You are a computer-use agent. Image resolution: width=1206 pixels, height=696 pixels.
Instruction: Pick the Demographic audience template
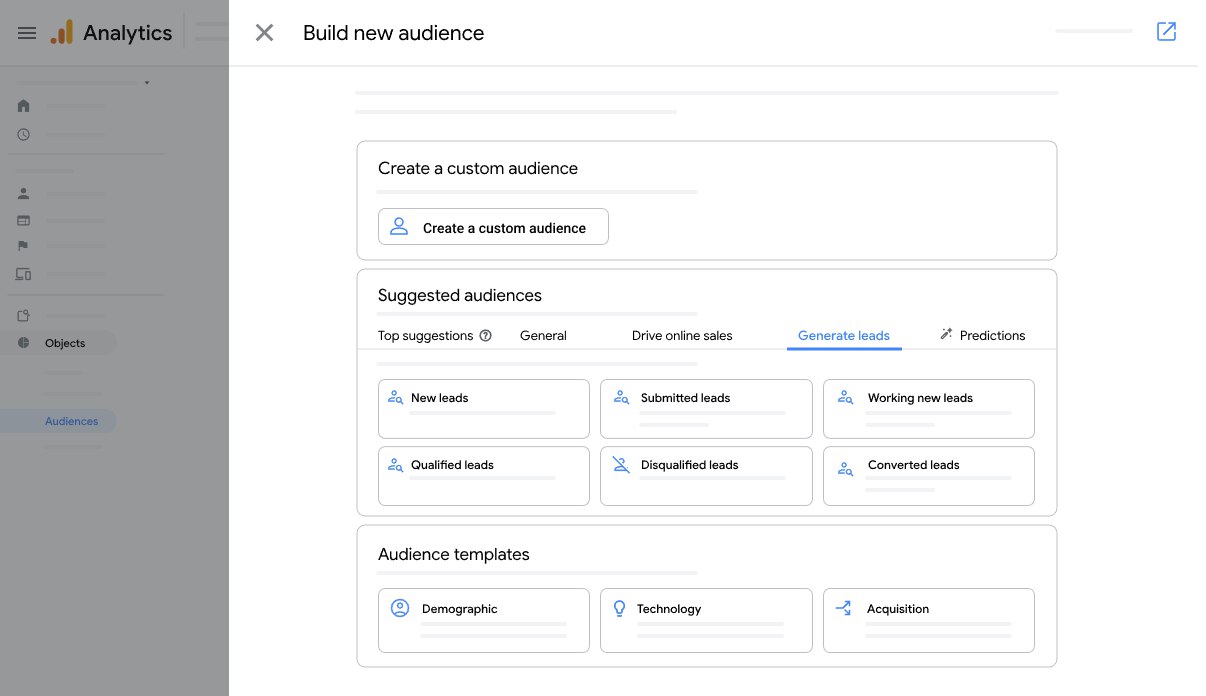(x=483, y=620)
